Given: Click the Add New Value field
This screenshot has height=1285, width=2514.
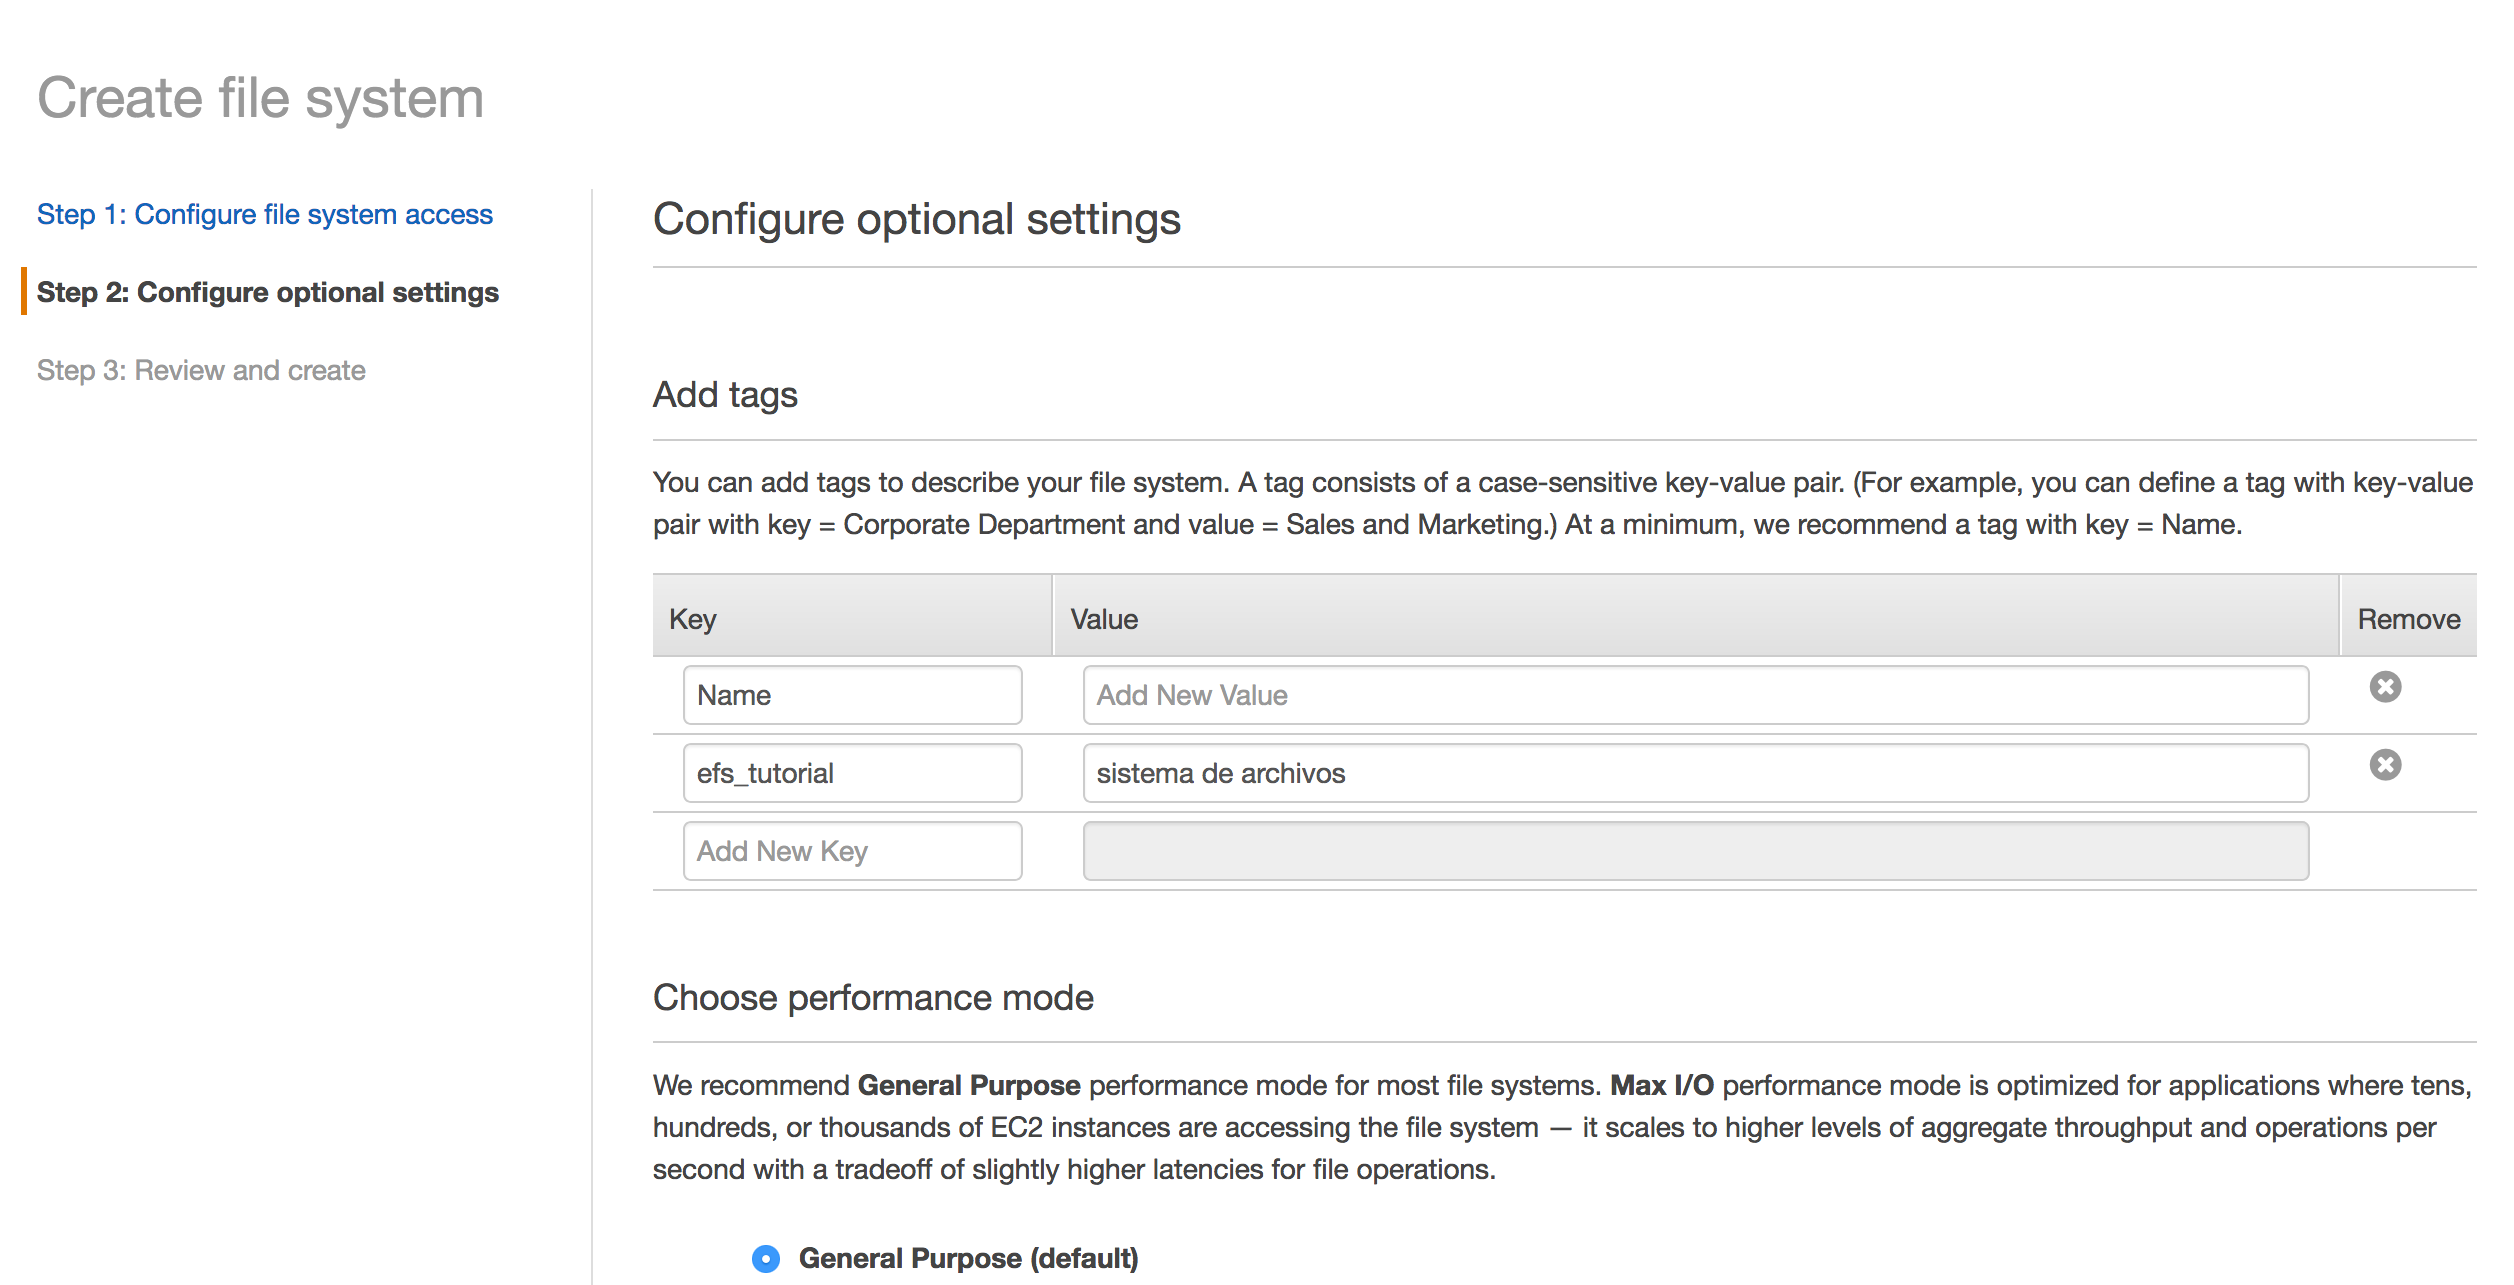Looking at the screenshot, I should point(1695,695).
